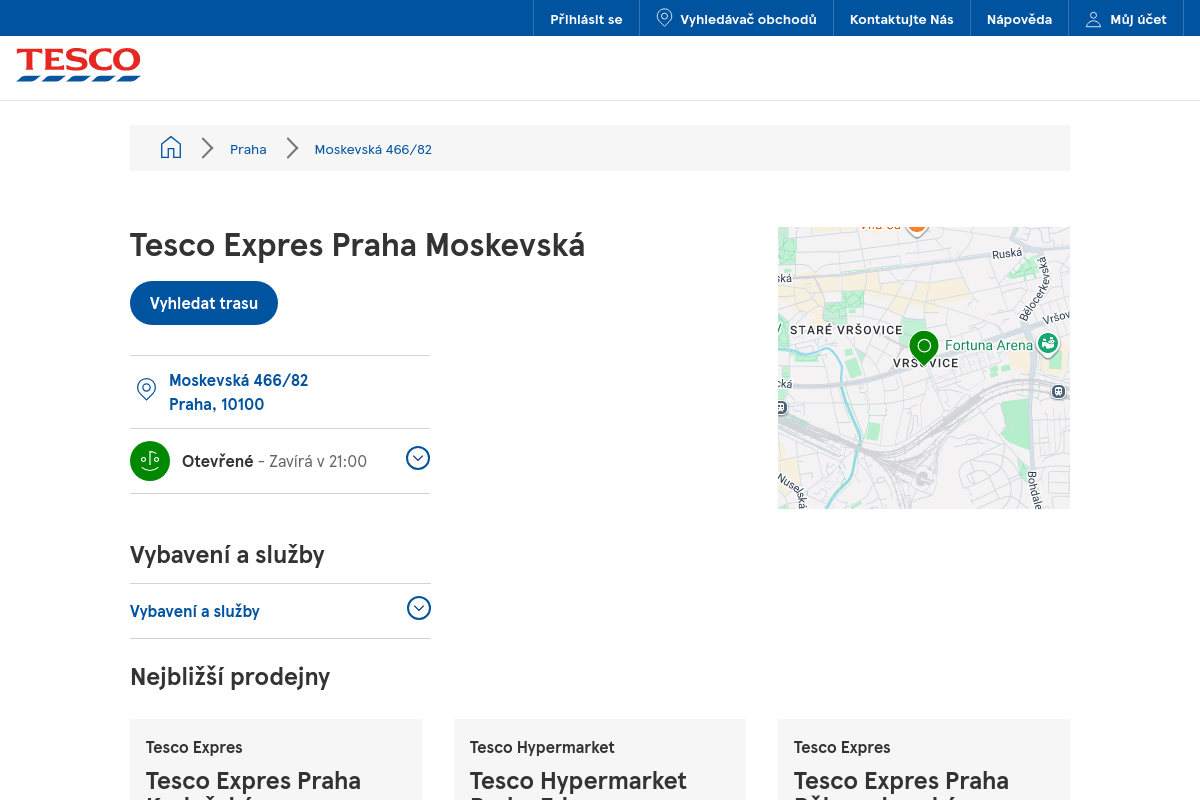Go to Praha breadcrumb link
1200x800 pixels.
click(248, 149)
